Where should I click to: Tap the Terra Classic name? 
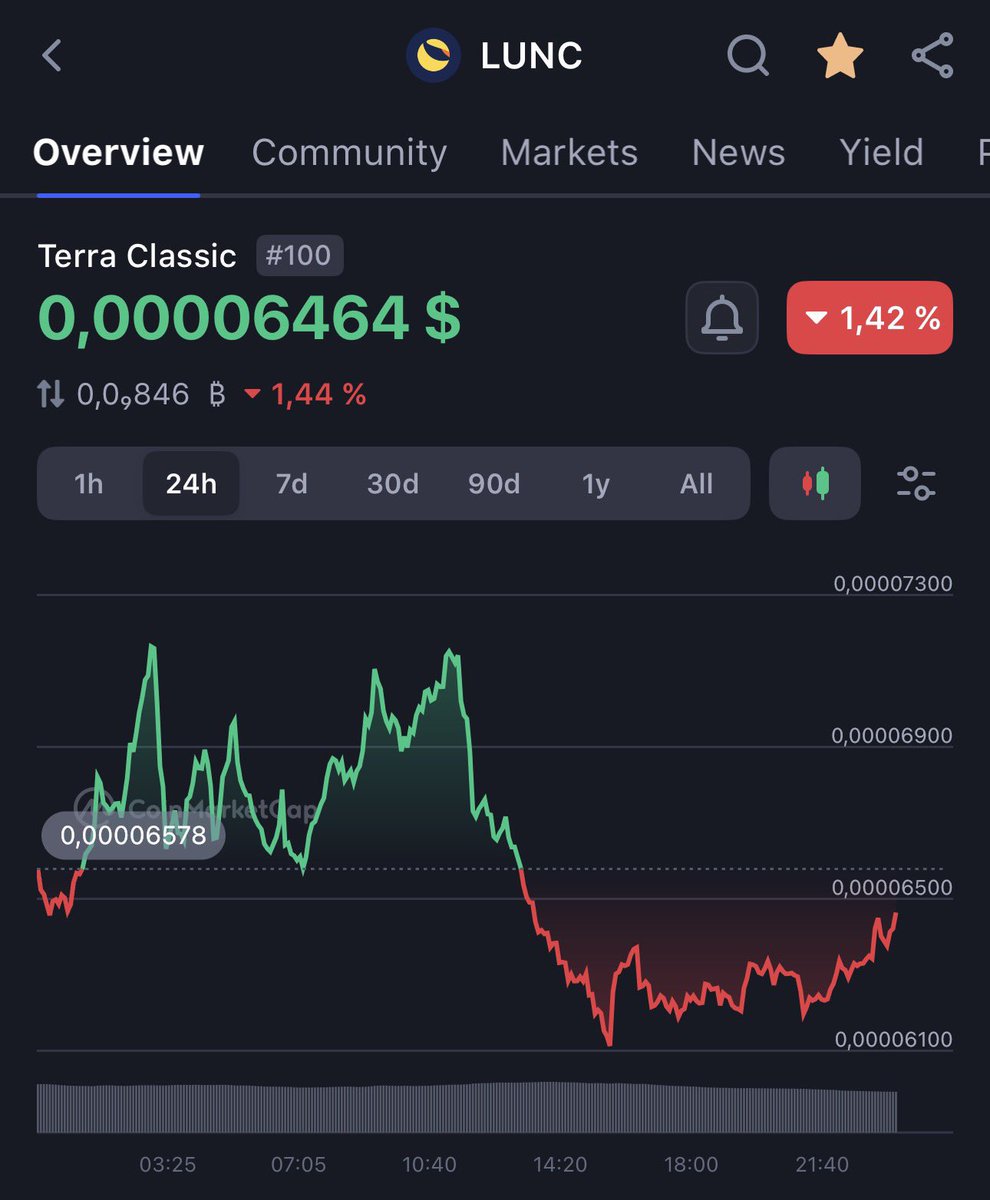137,256
